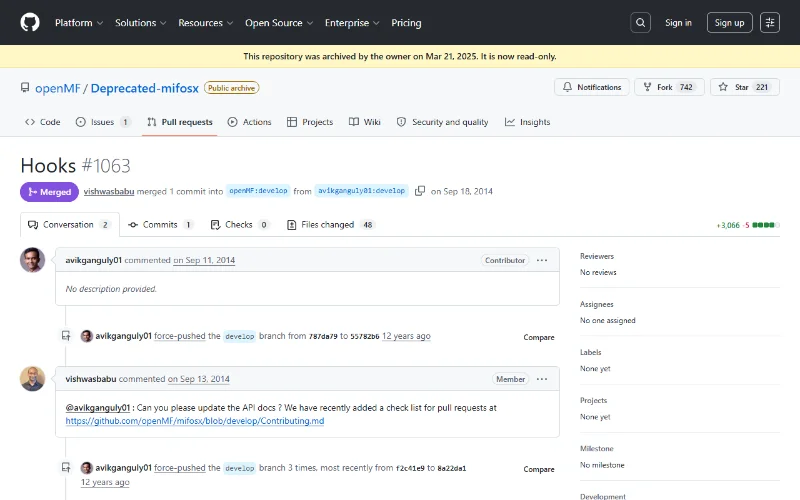The image size is (800, 500).
Task: Expand the Solutions menu
Action: (x=141, y=23)
